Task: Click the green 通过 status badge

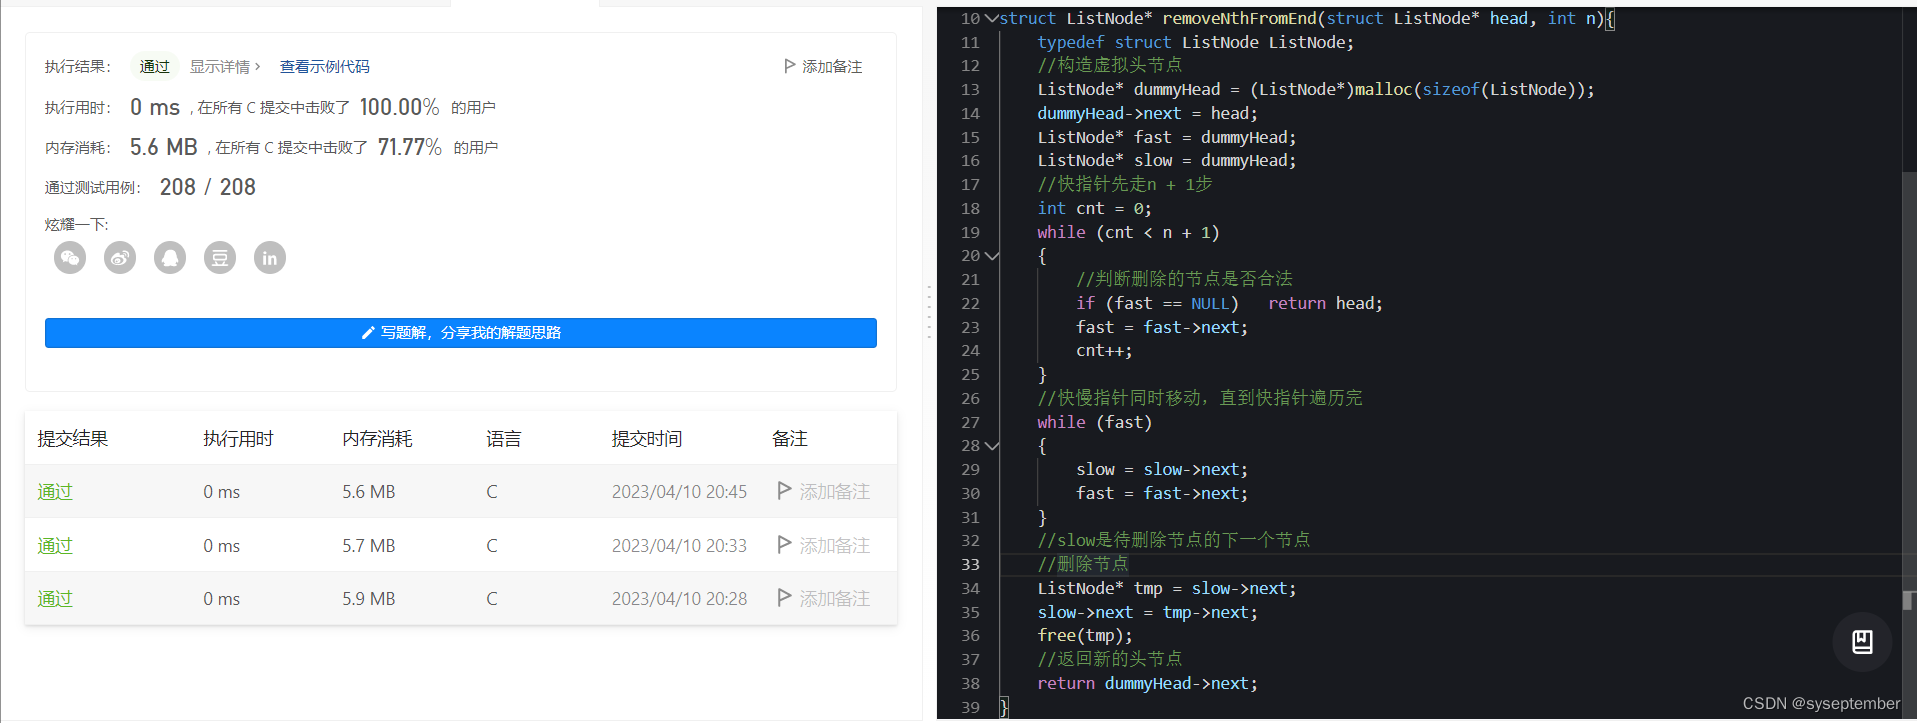Action: point(154,66)
